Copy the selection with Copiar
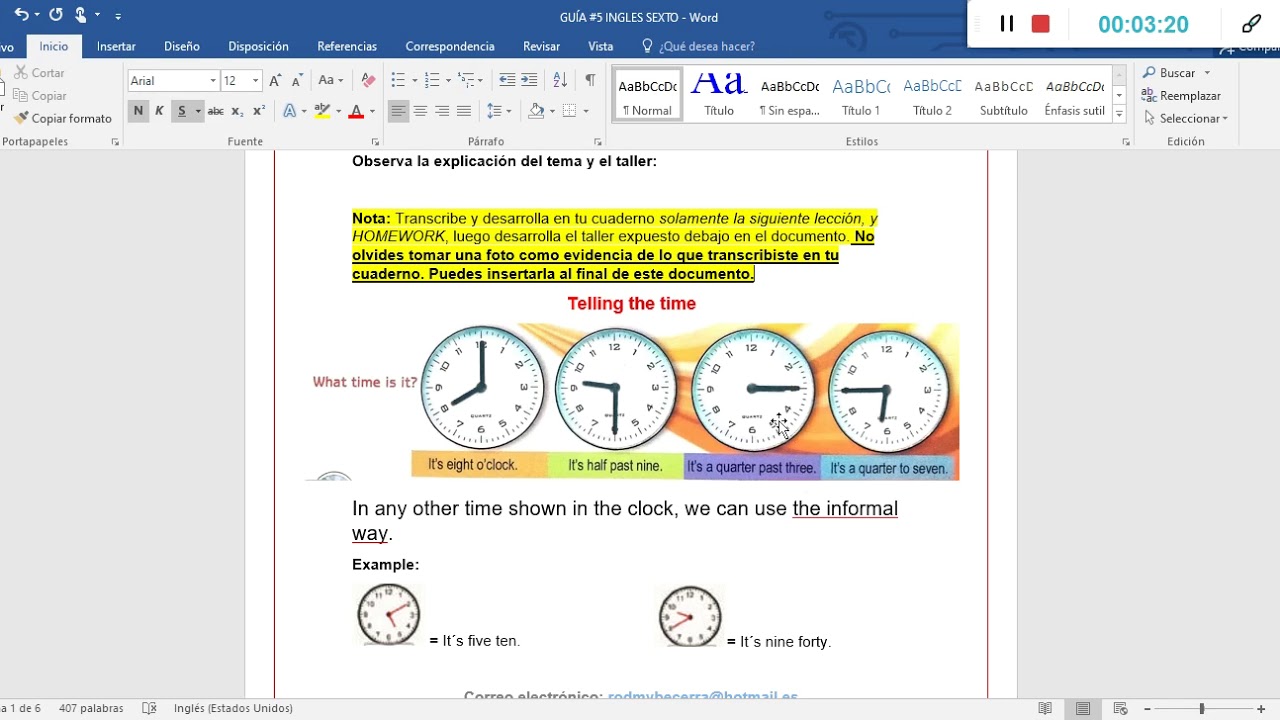Screen dimensions: 1280x720 click(40, 96)
